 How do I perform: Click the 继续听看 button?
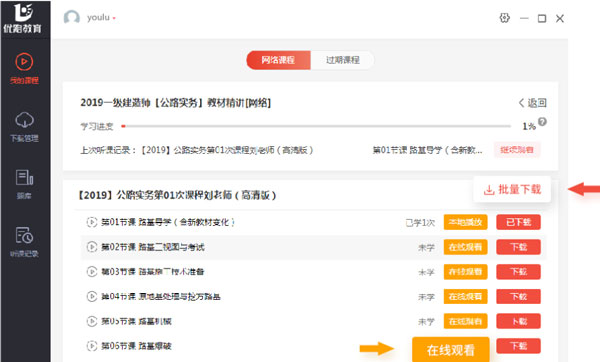coord(517,150)
